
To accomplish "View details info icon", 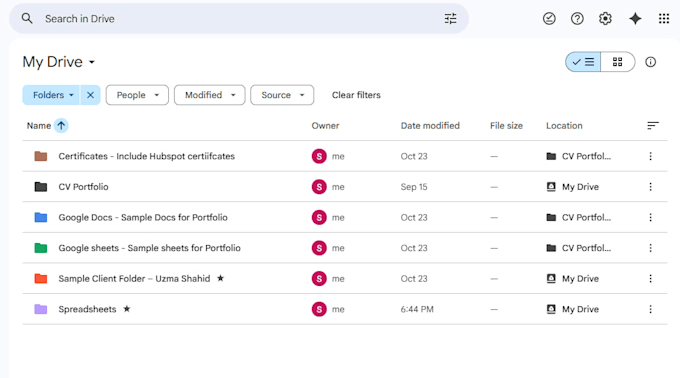I will [651, 62].
